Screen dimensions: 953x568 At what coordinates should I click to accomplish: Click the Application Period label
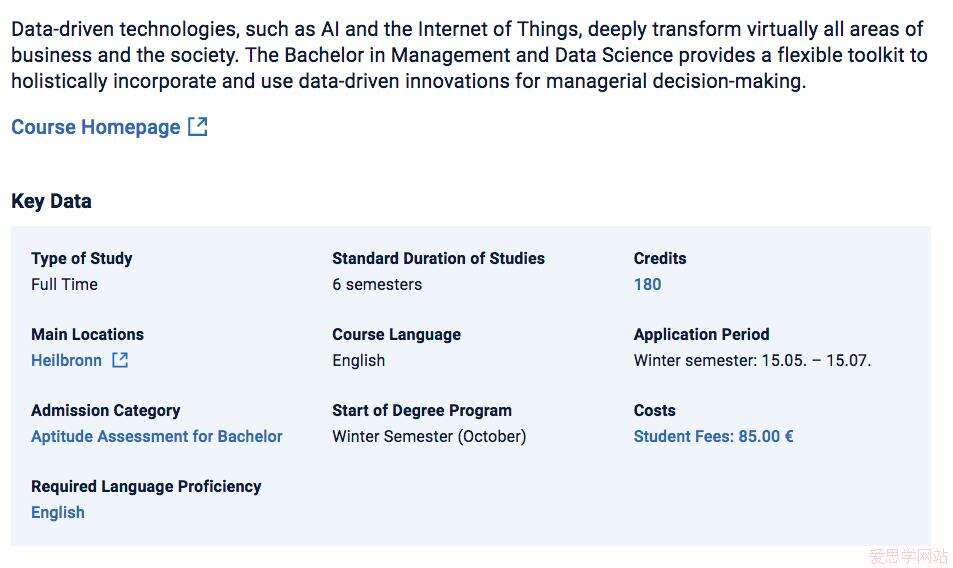tap(701, 334)
